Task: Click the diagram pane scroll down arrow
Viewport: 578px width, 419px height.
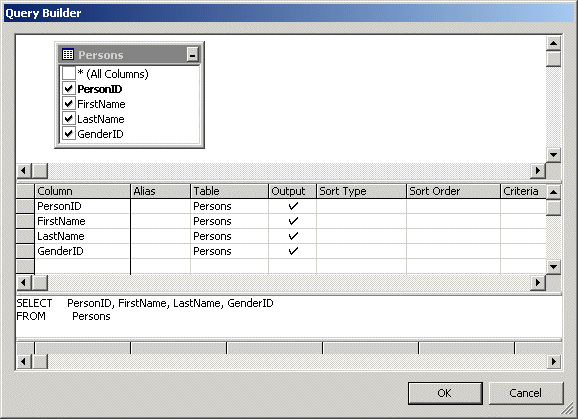Action: 553,155
